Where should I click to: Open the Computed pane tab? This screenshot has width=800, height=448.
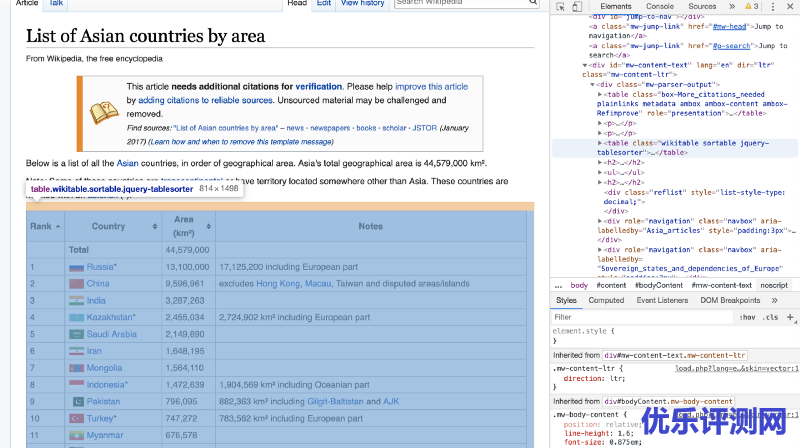[x=606, y=301]
